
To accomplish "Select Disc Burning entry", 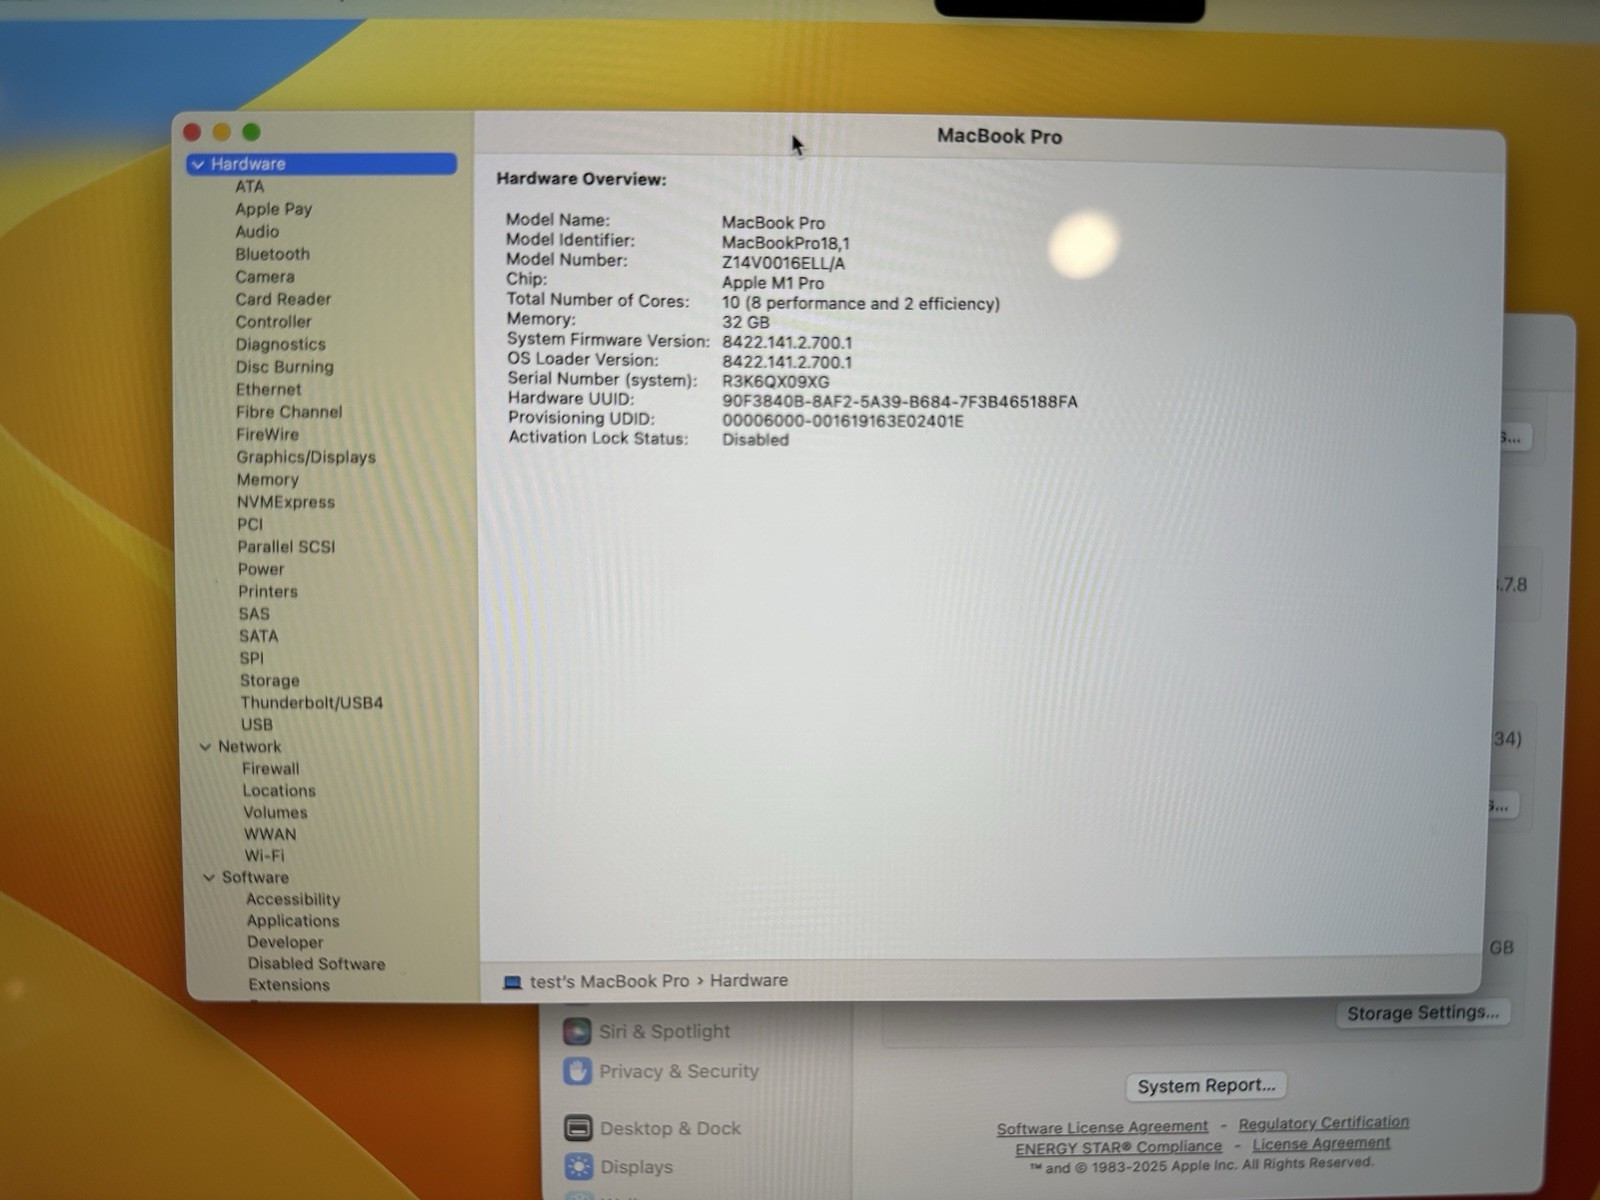I will pyautogui.click(x=285, y=367).
